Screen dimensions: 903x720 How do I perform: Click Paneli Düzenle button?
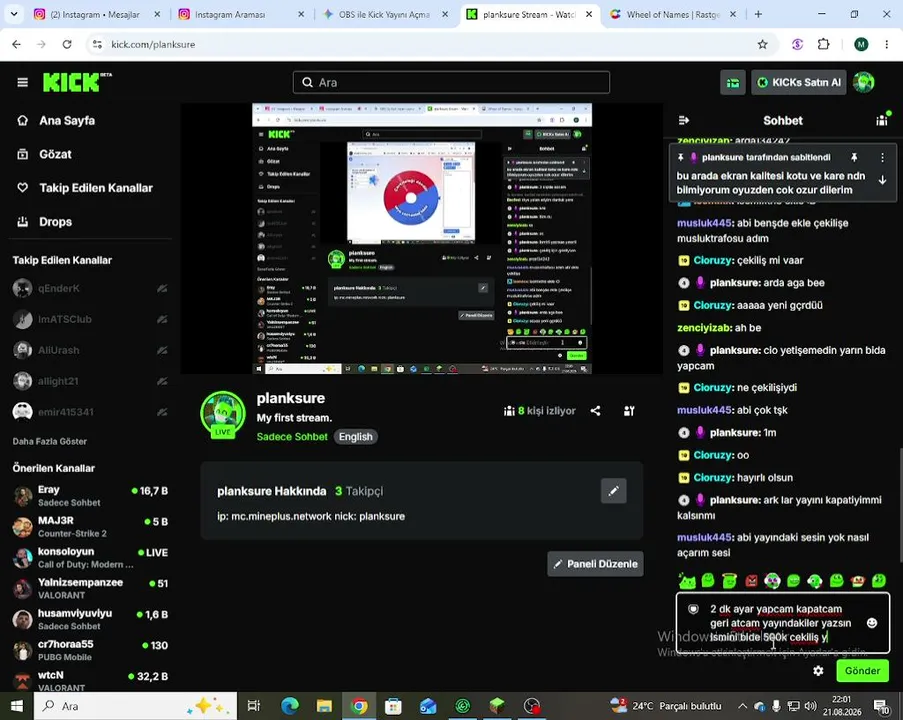pyautogui.click(x=595, y=564)
